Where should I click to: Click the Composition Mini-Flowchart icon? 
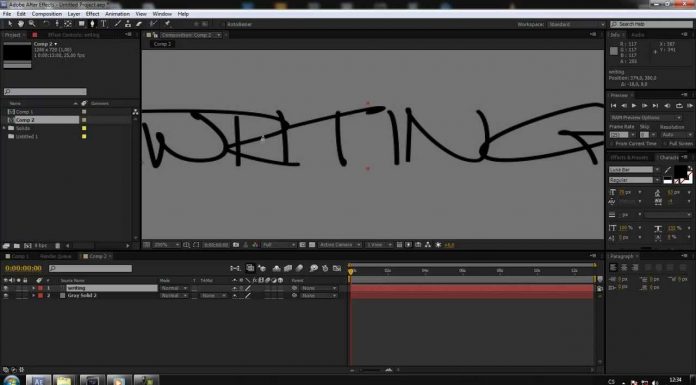[235, 268]
